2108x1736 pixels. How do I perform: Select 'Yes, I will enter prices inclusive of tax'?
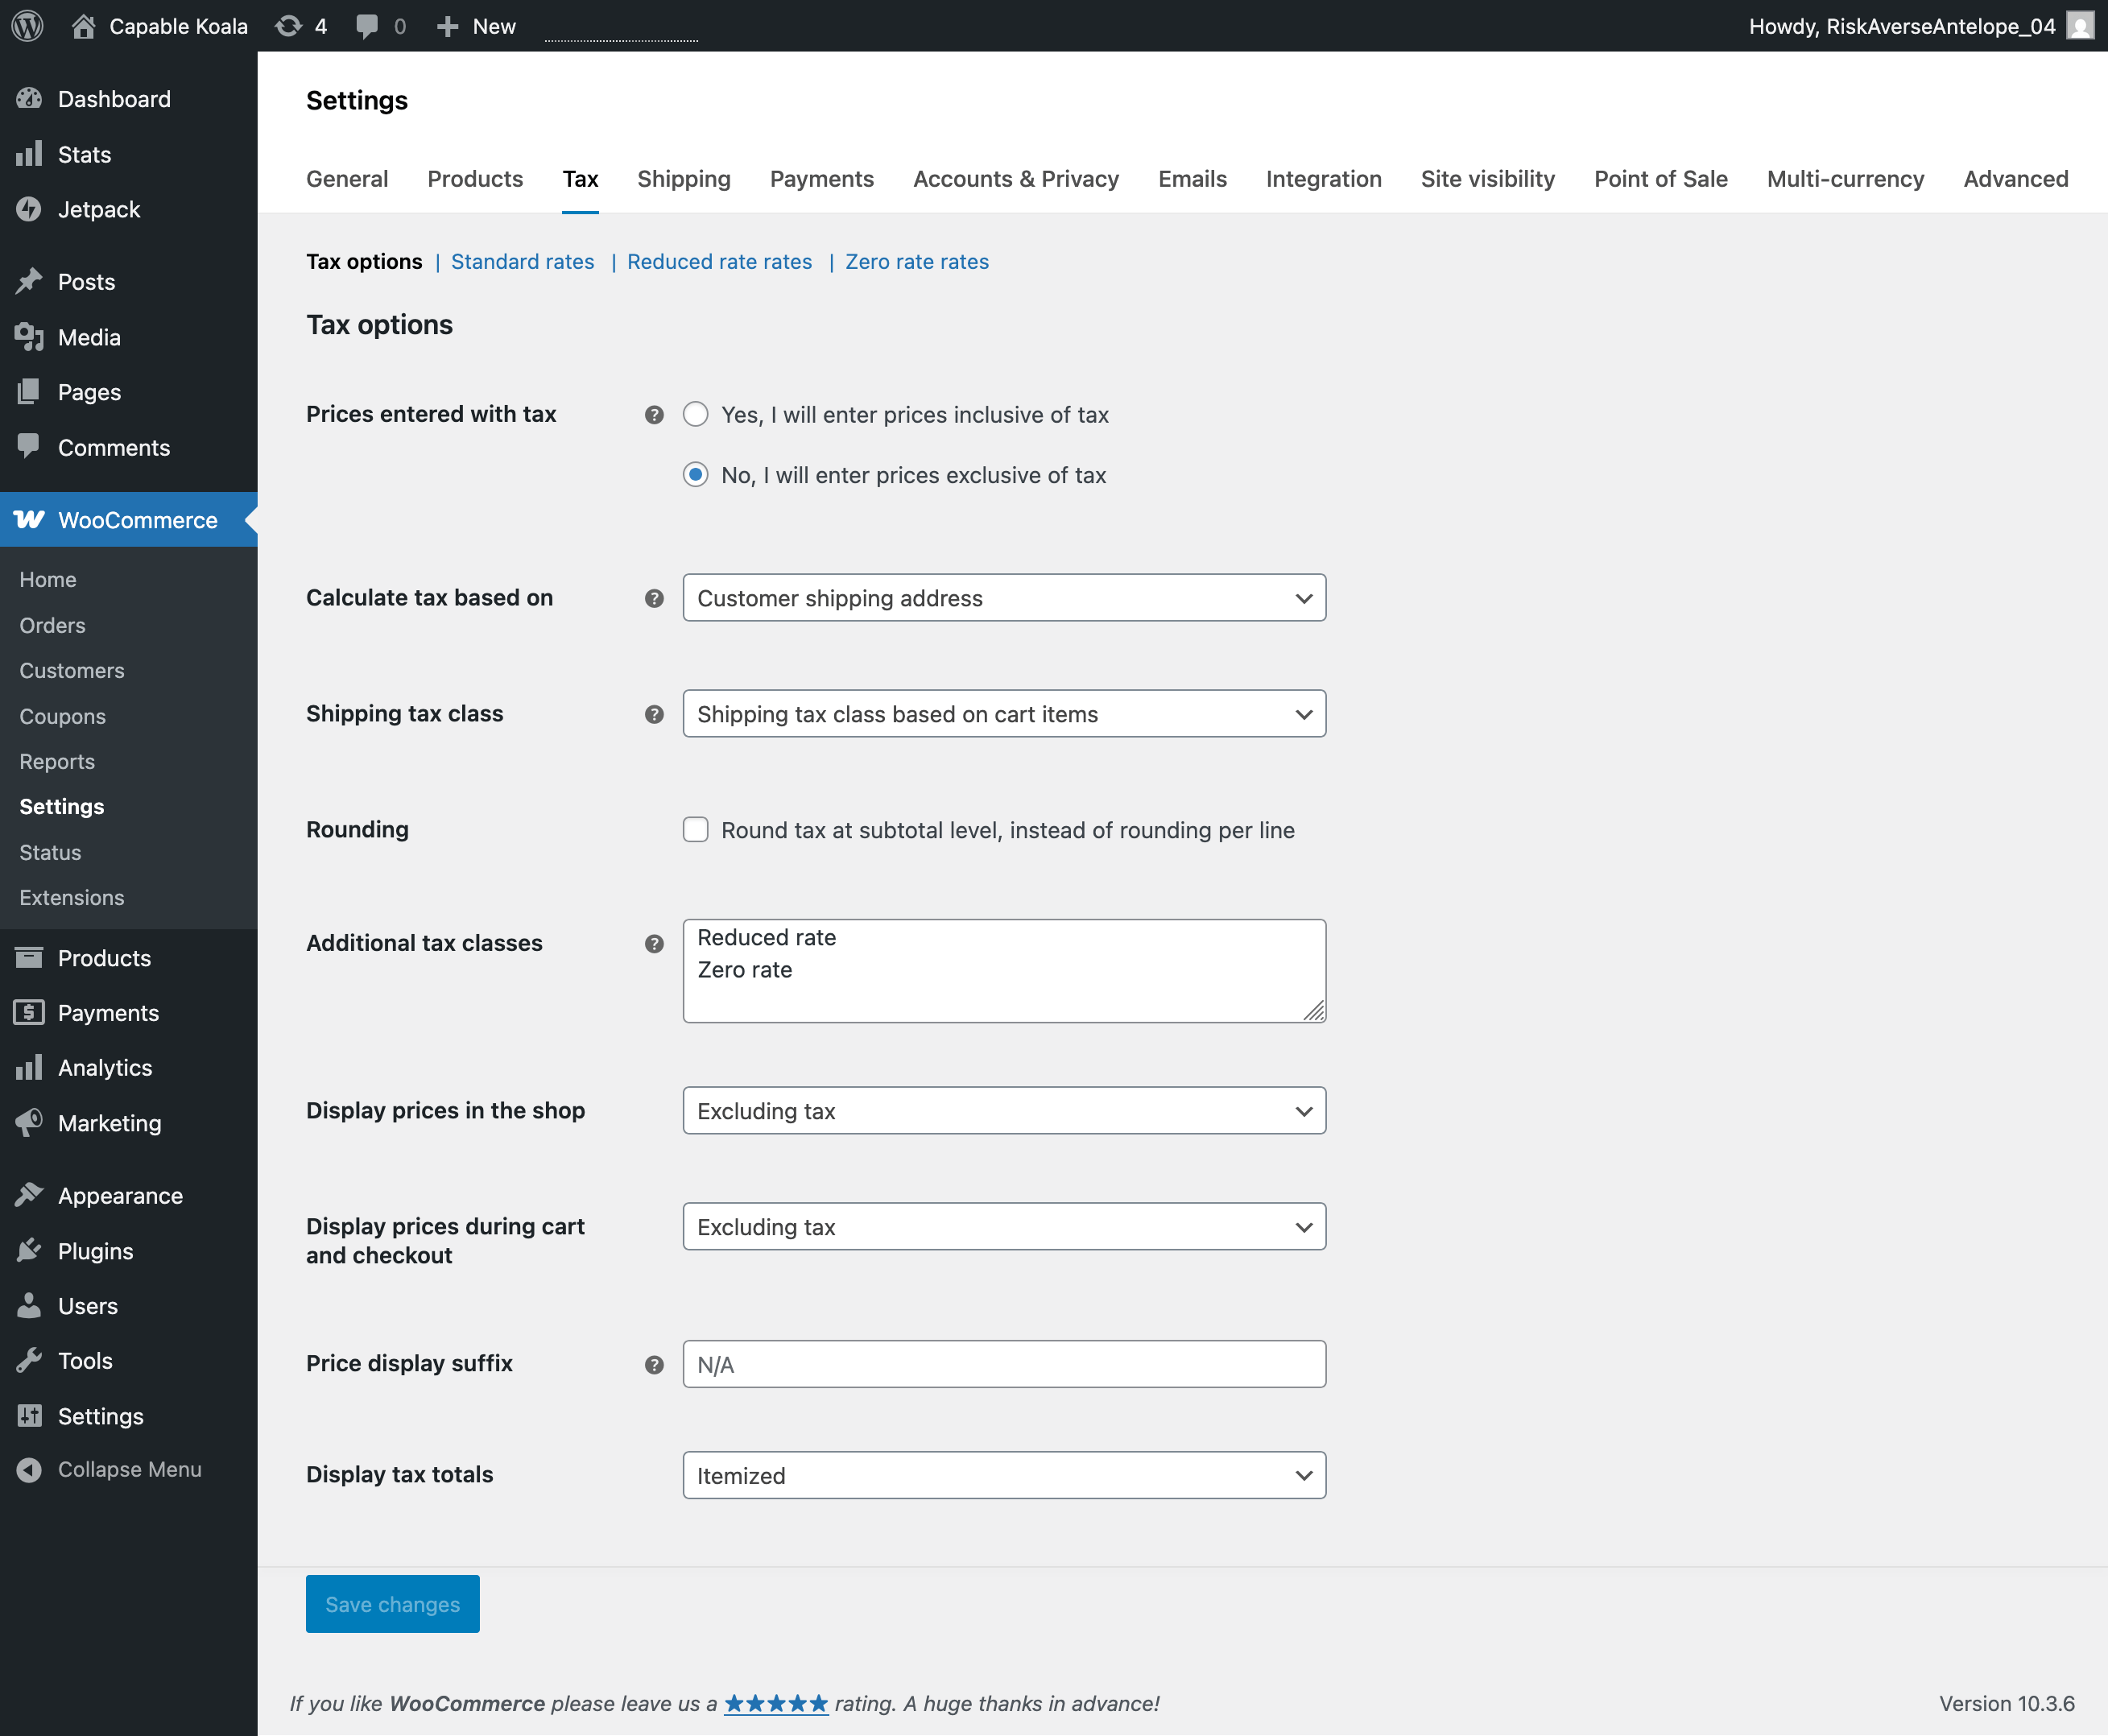[696, 414]
